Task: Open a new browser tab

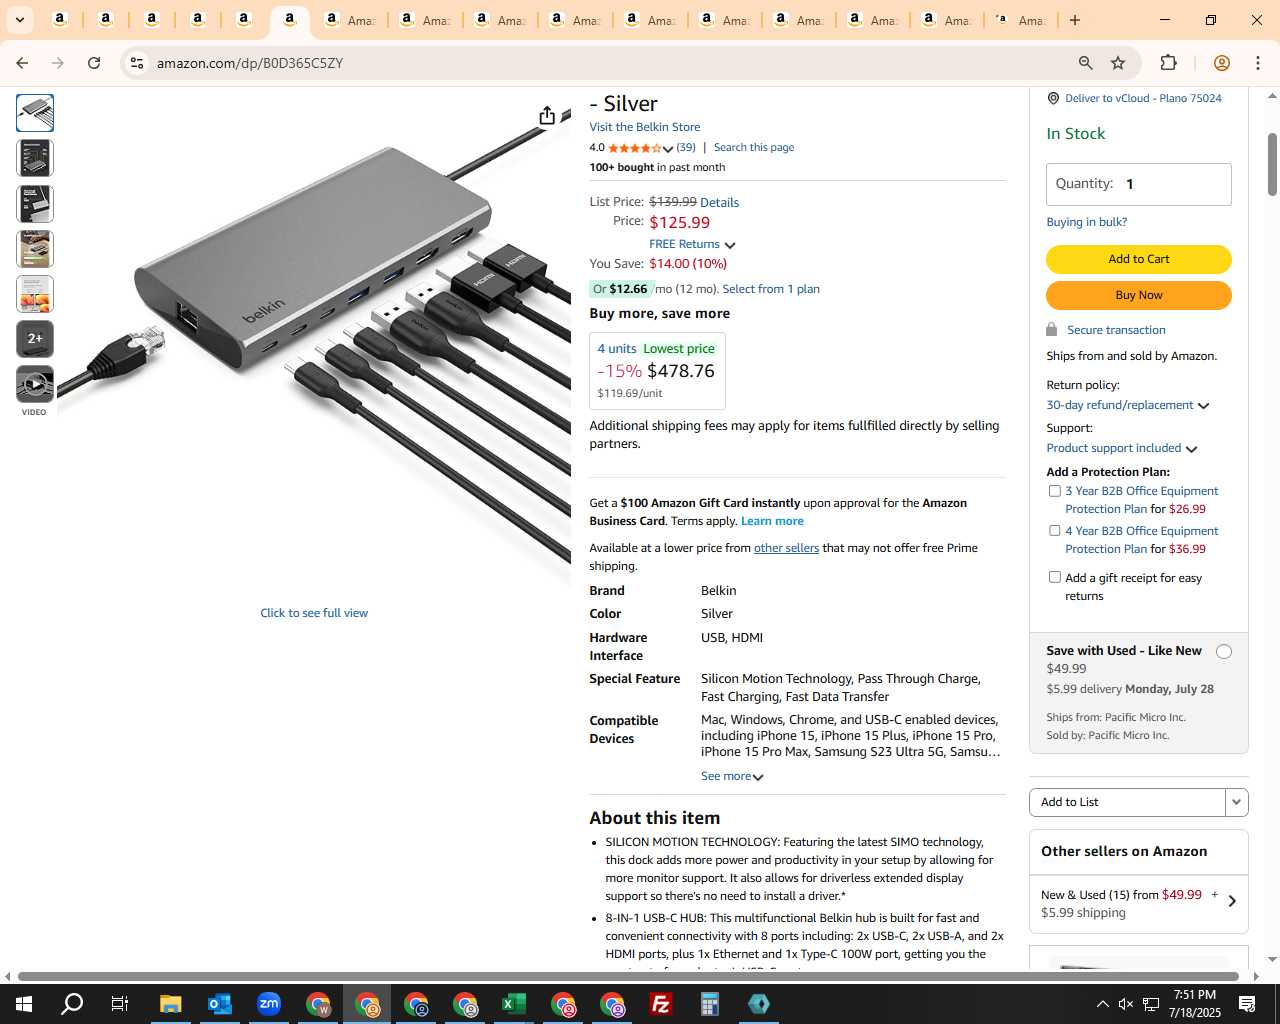Action: click(1075, 20)
